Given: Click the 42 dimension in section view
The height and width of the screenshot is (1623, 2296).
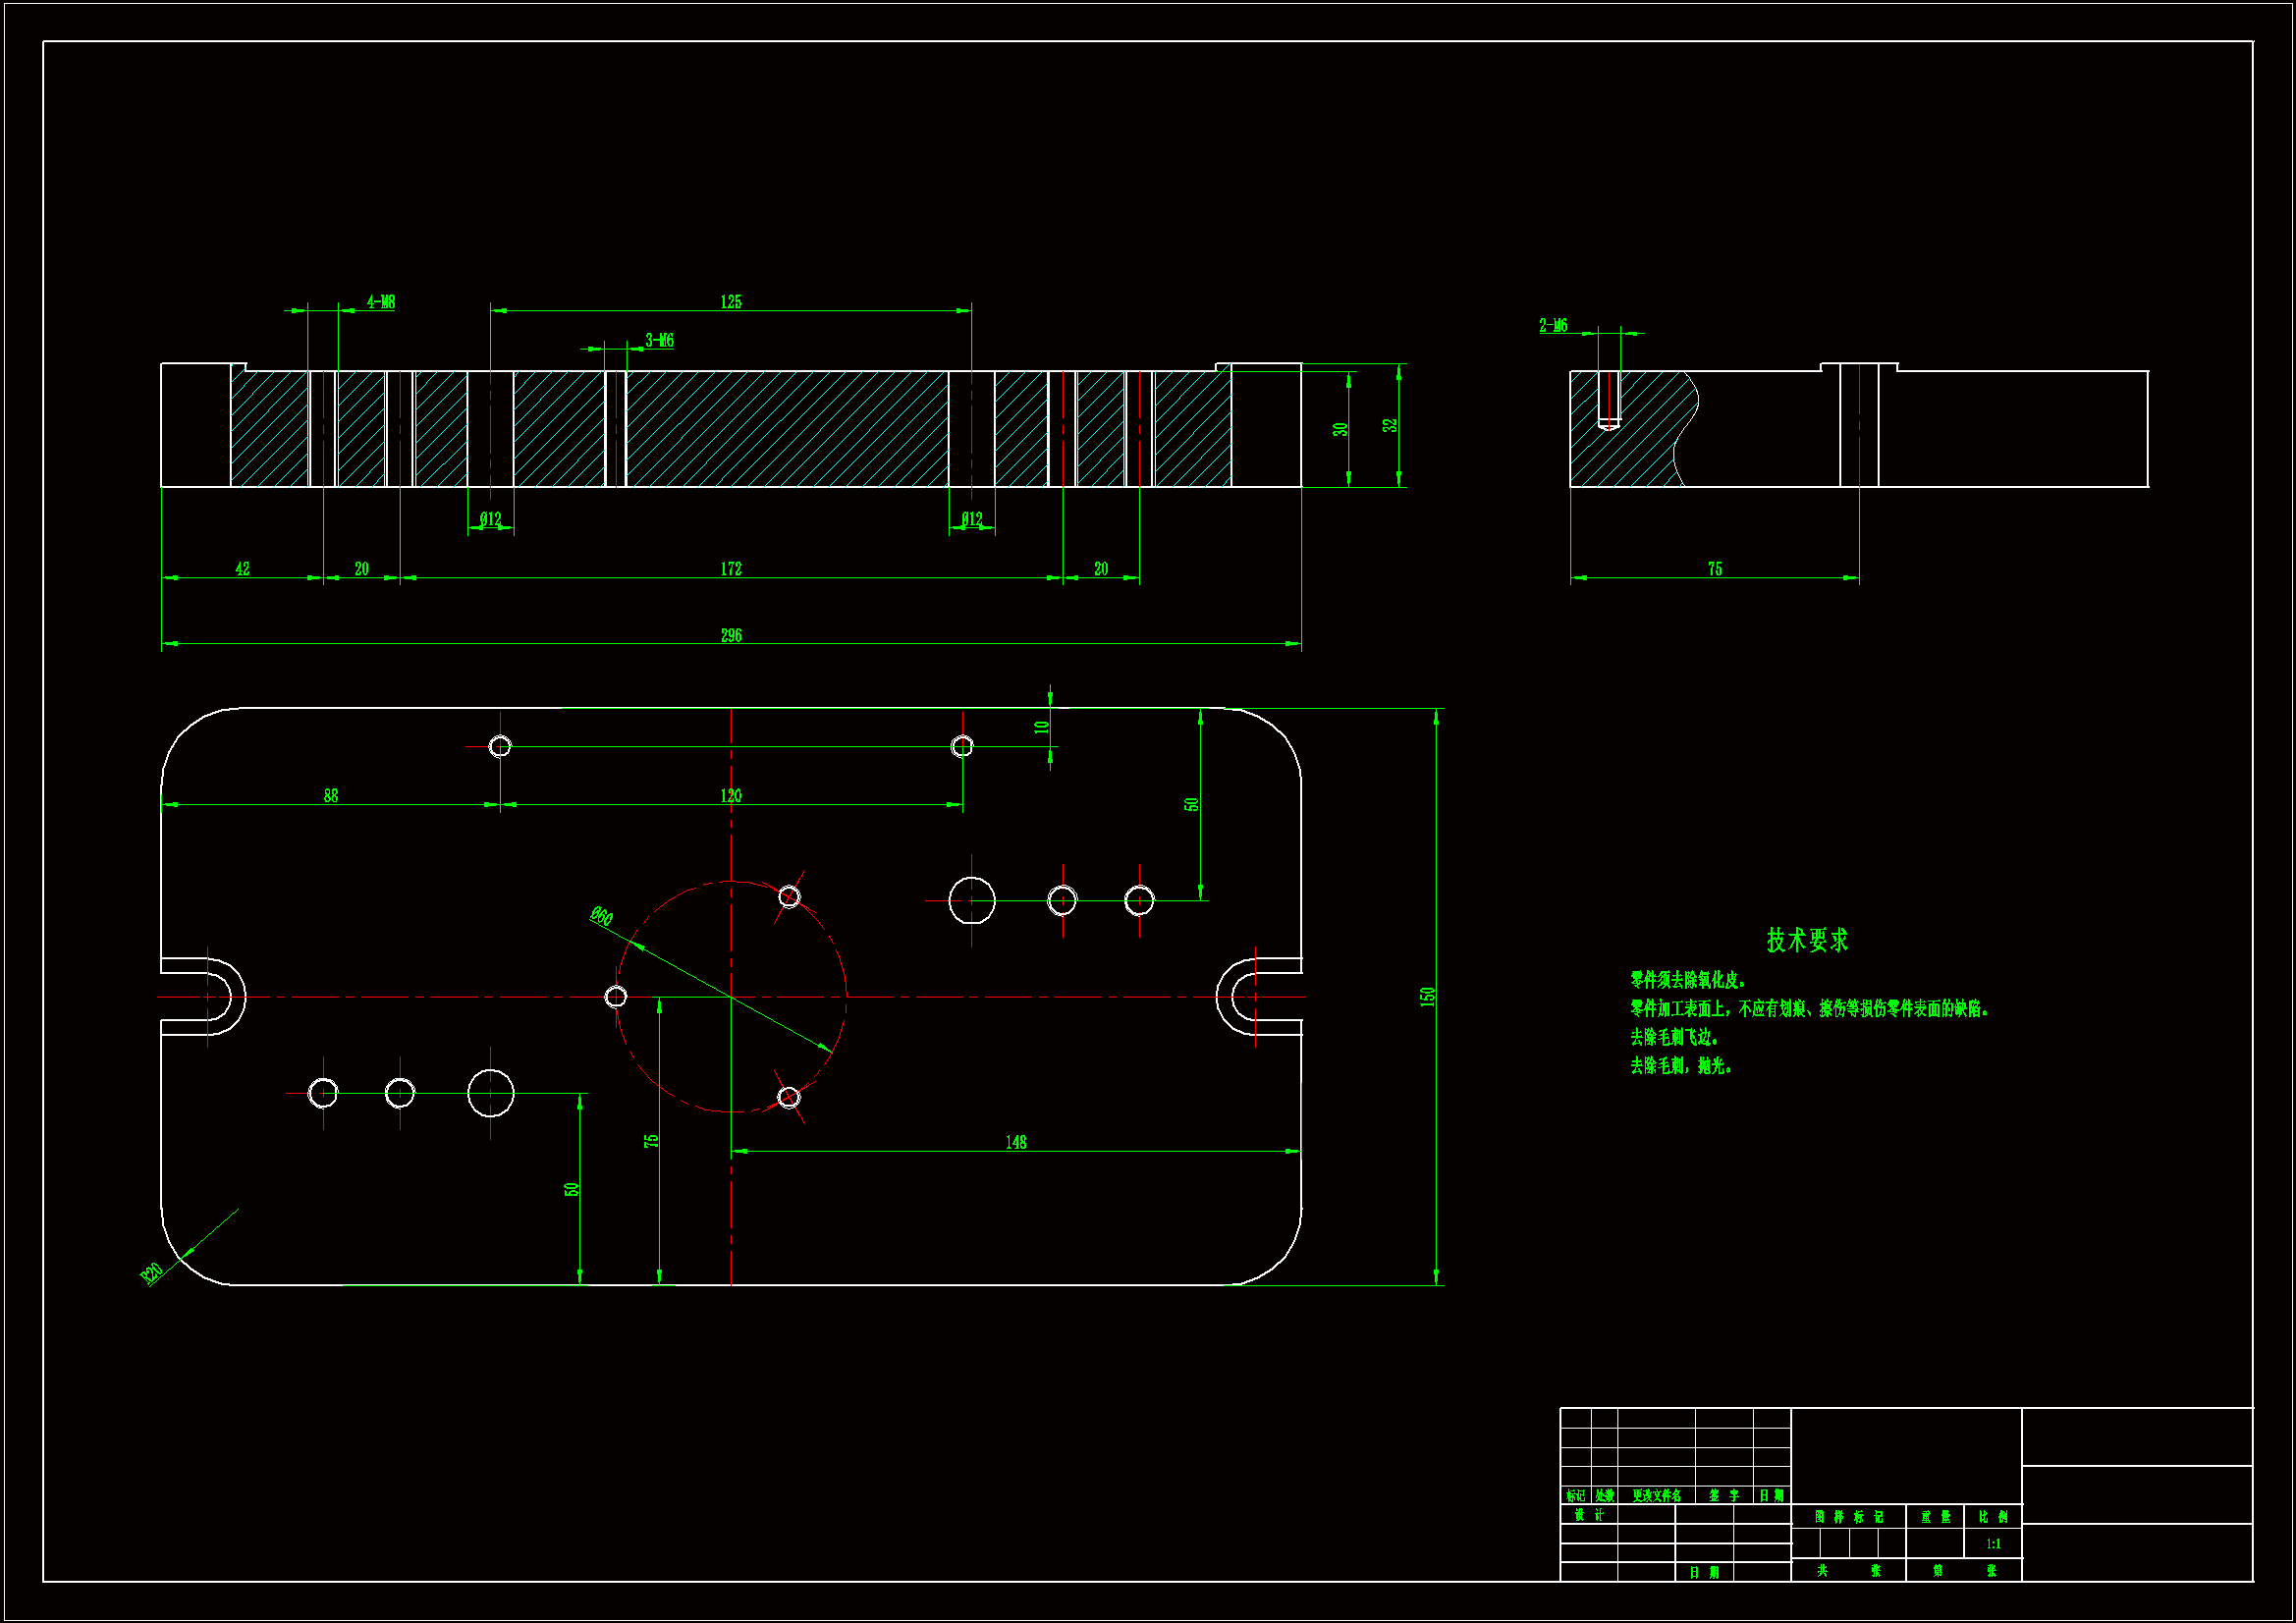Looking at the screenshot, I should [x=242, y=569].
